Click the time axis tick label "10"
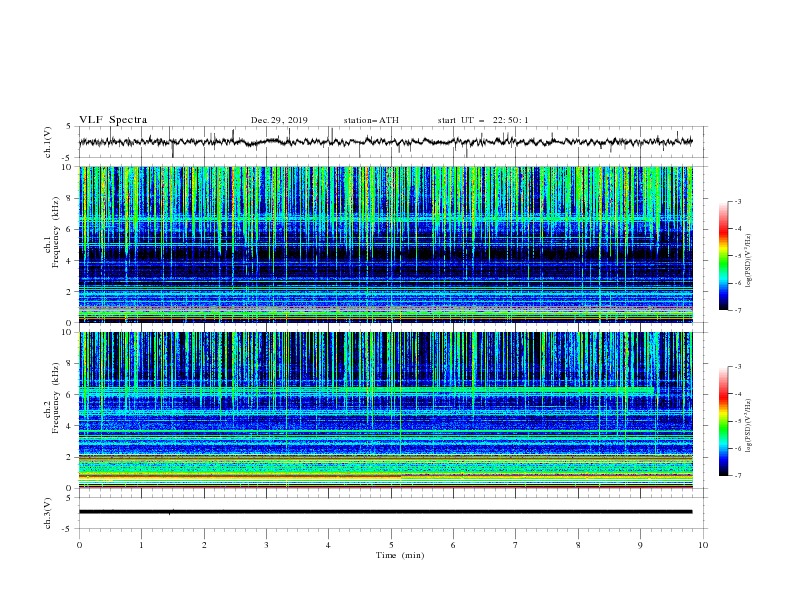This screenshot has width=792, height=612. 703,545
